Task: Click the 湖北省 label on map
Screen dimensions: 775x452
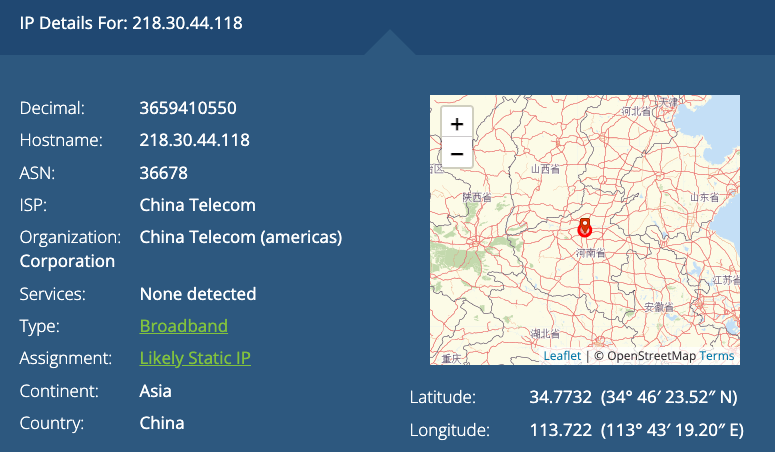Action: coord(546,332)
